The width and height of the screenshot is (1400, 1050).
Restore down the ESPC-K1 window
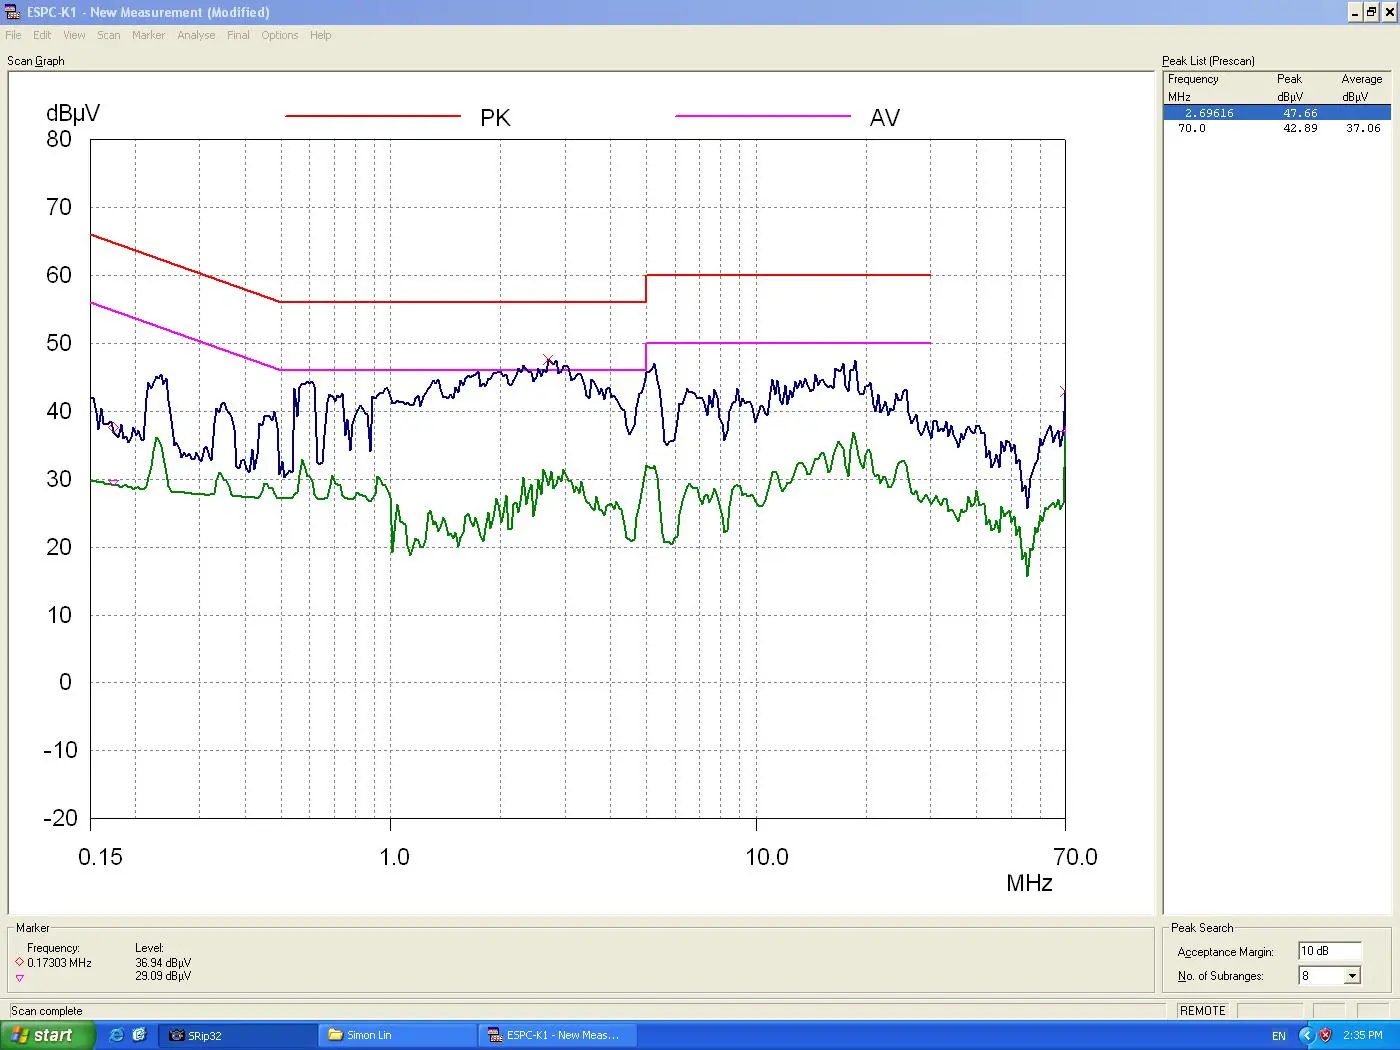tap(1371, 12)
